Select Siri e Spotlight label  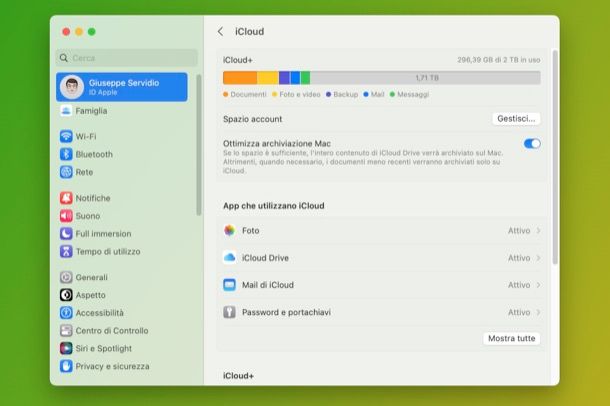tap(103, 348)
